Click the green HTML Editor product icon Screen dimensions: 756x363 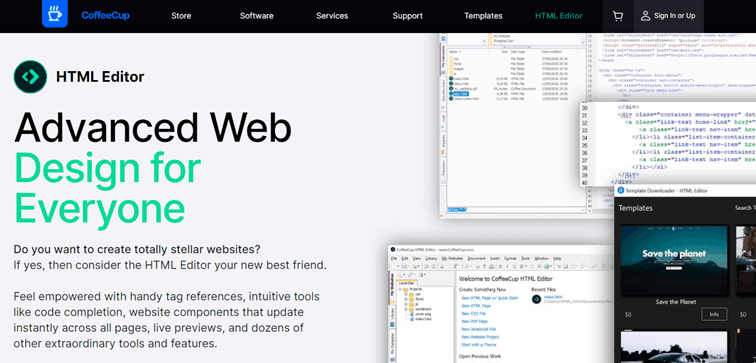30,77
